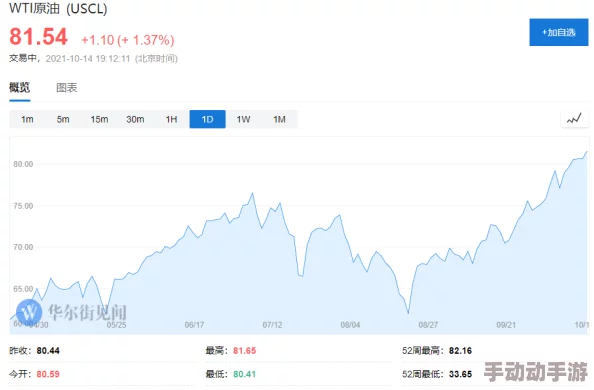Click the 07/12 date label

272,325
